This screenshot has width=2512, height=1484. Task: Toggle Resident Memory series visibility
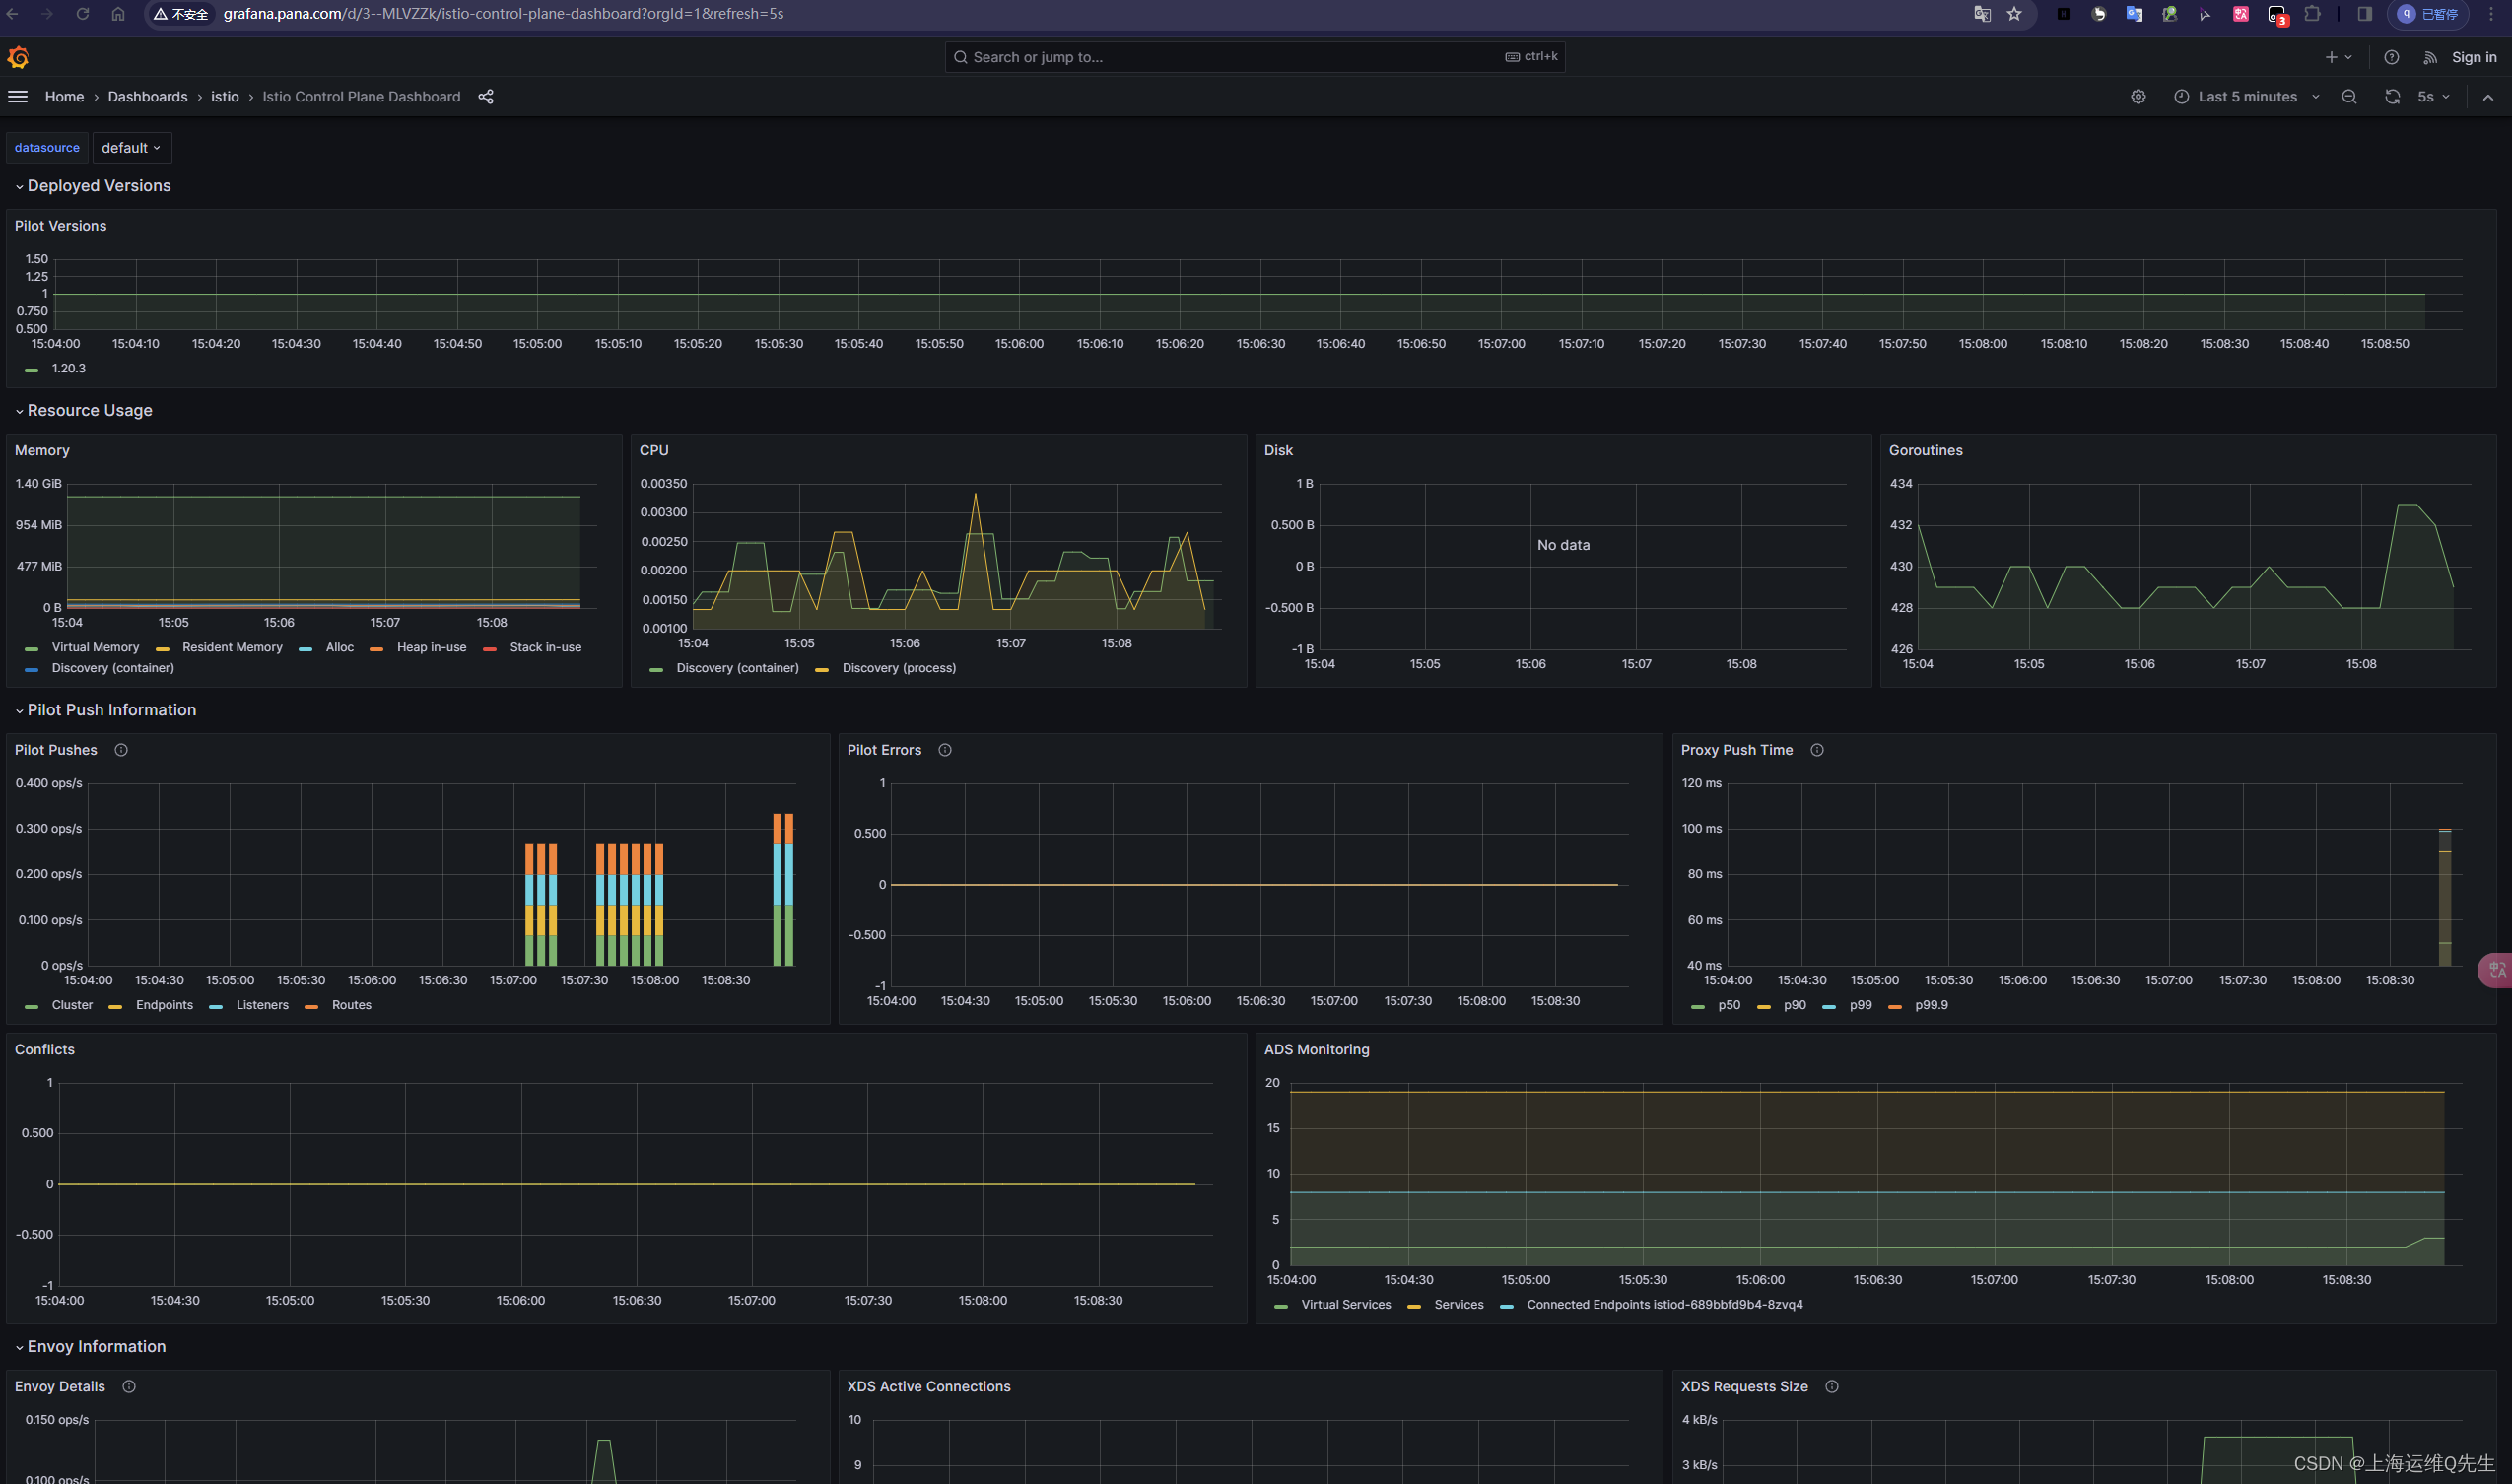point(232,647)
